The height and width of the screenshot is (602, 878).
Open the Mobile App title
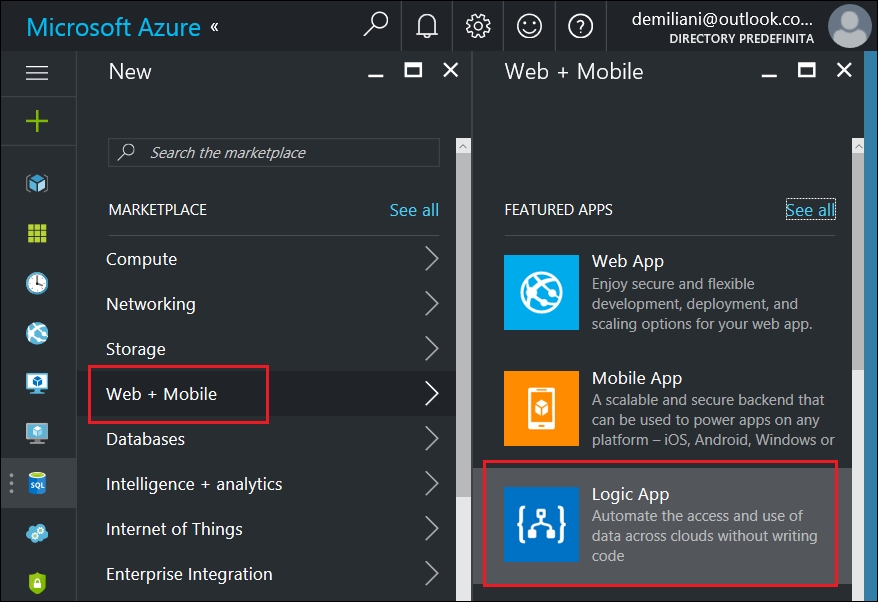[x=637, y=379]
